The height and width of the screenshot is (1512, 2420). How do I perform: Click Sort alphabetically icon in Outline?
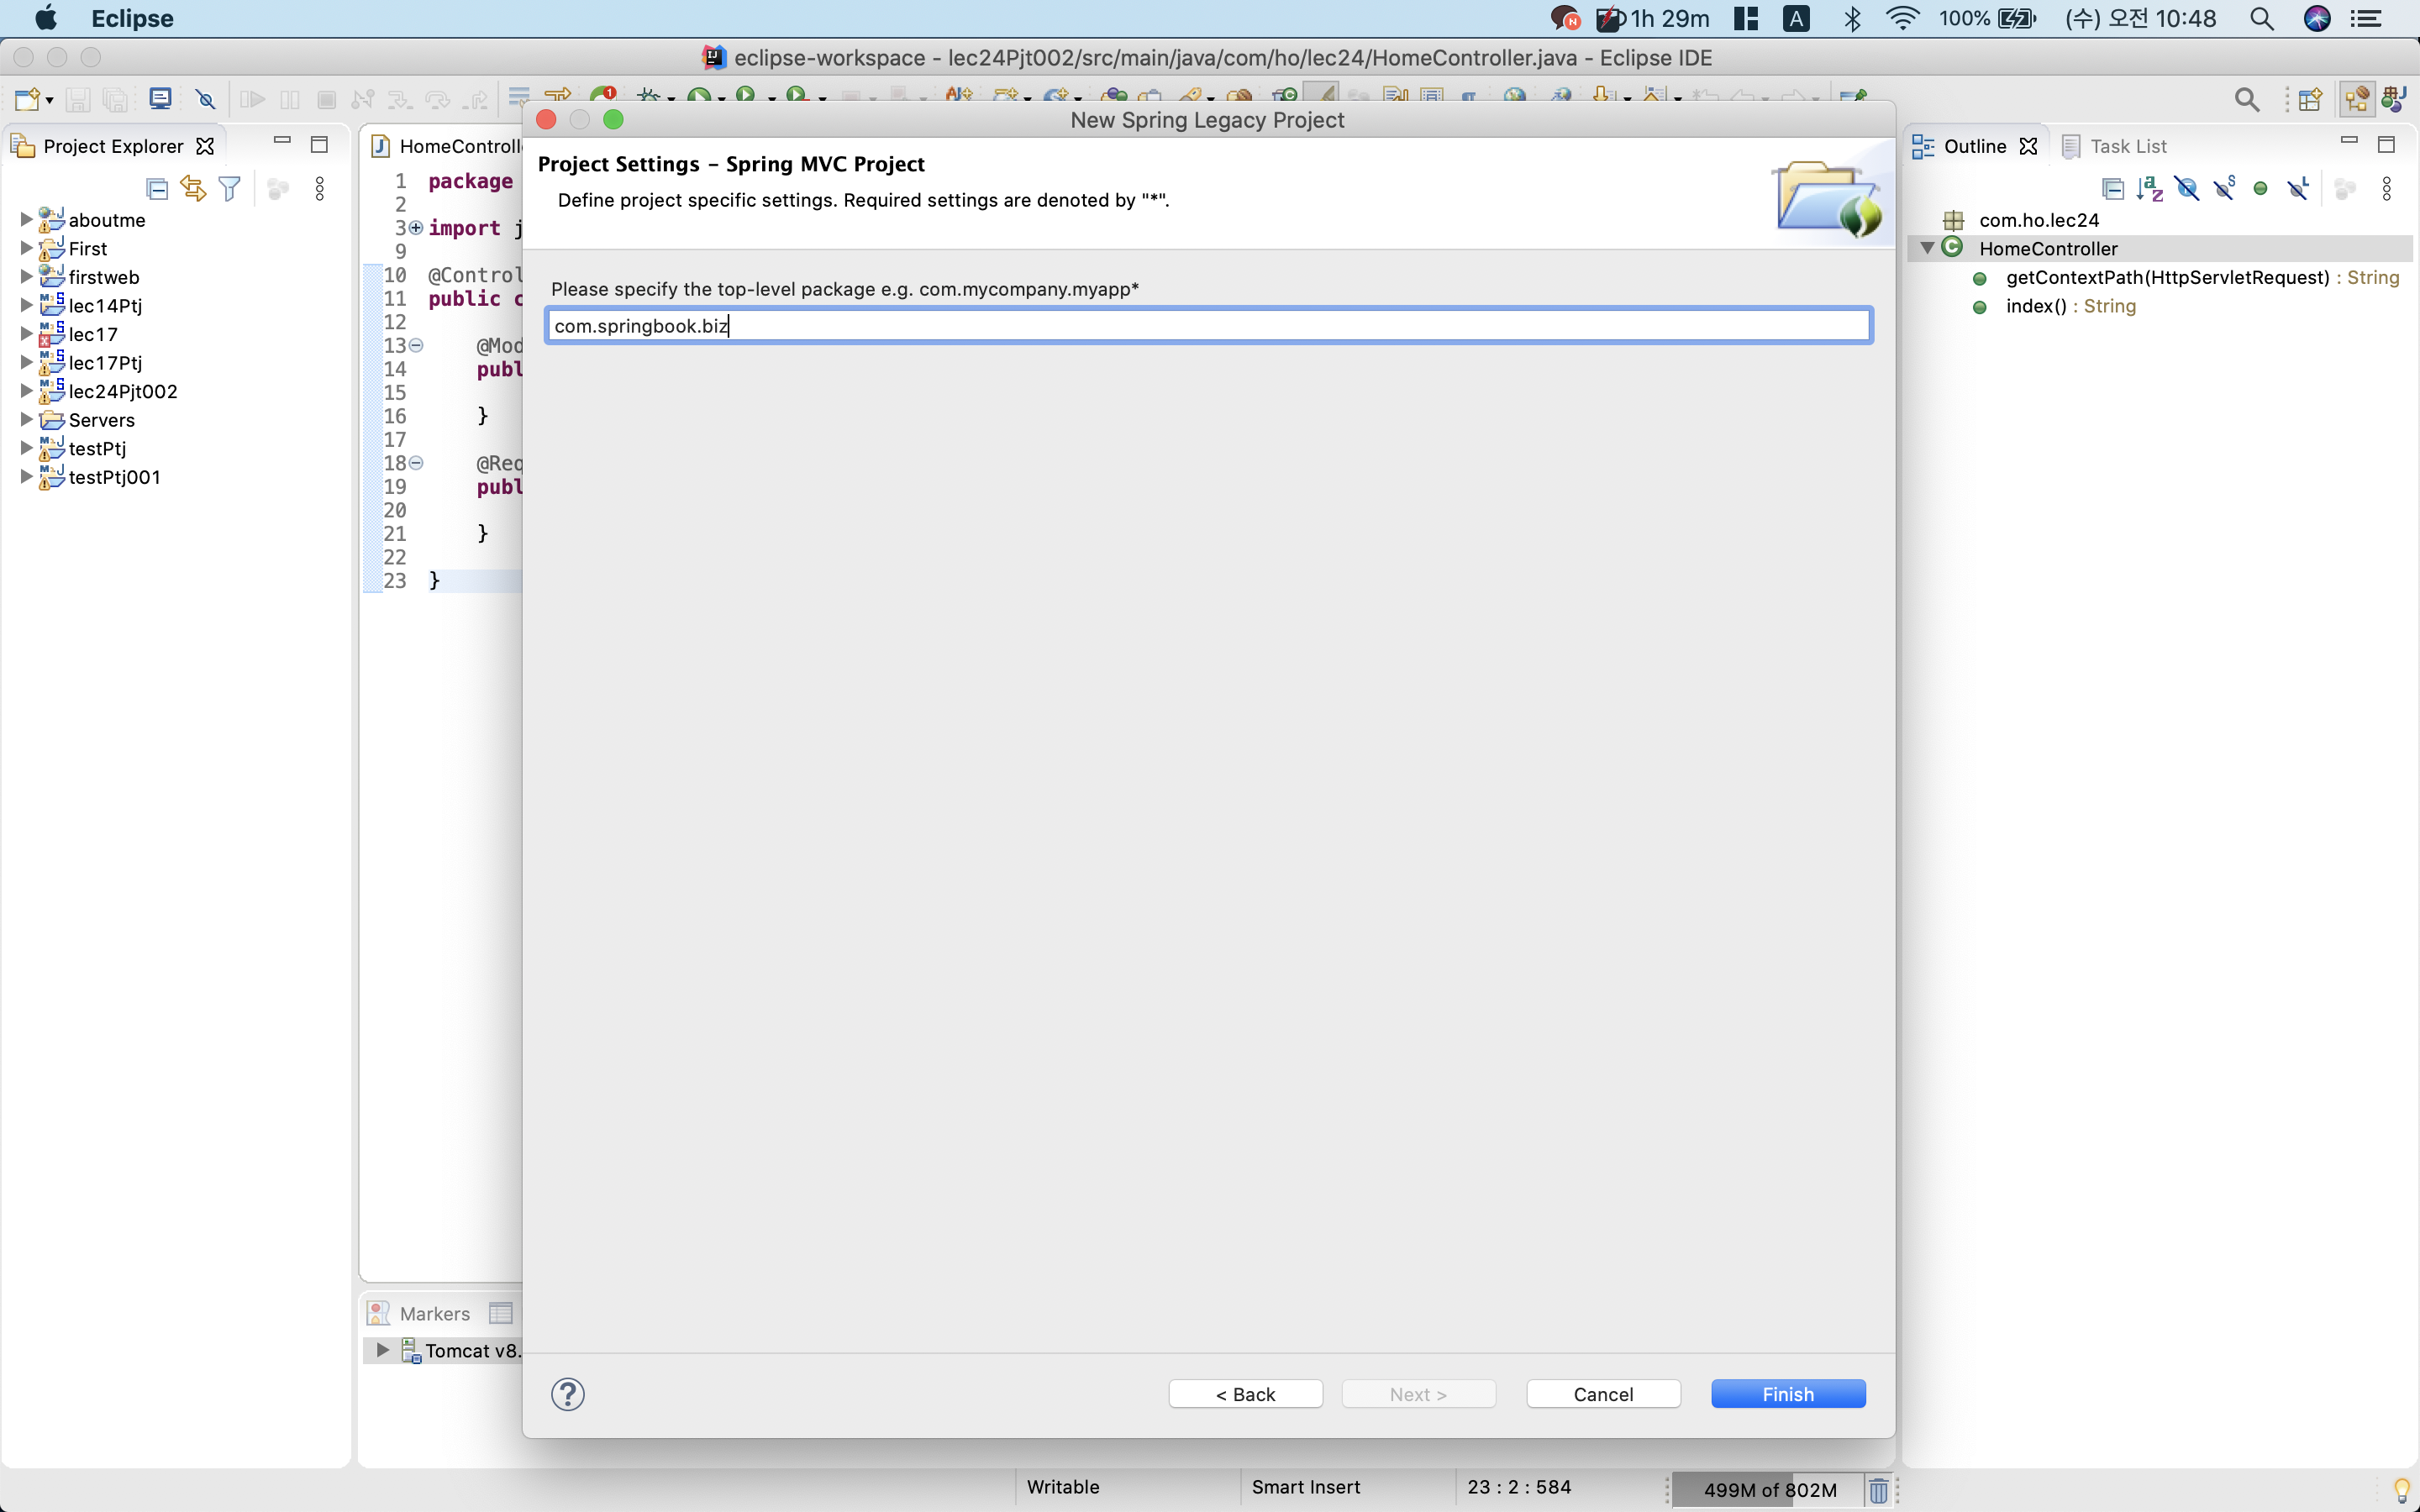click(2149, 188)
